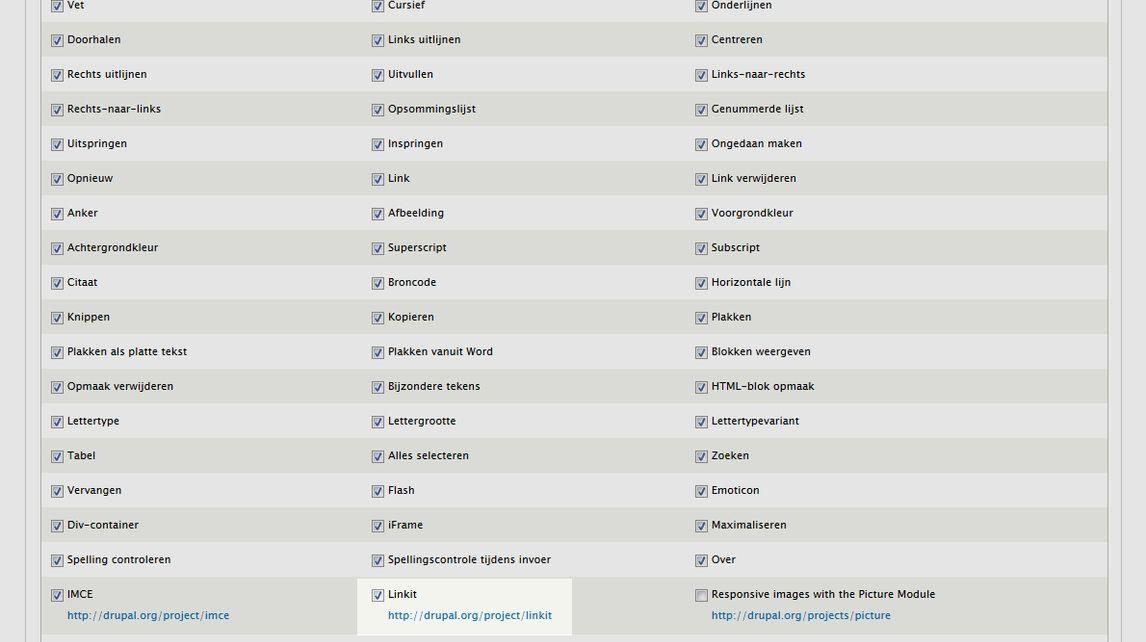The height and width of the screenshot is (642, 1146).
Task: Toggle the Emoticon checkbox
Action: click(x=702, y=491)
